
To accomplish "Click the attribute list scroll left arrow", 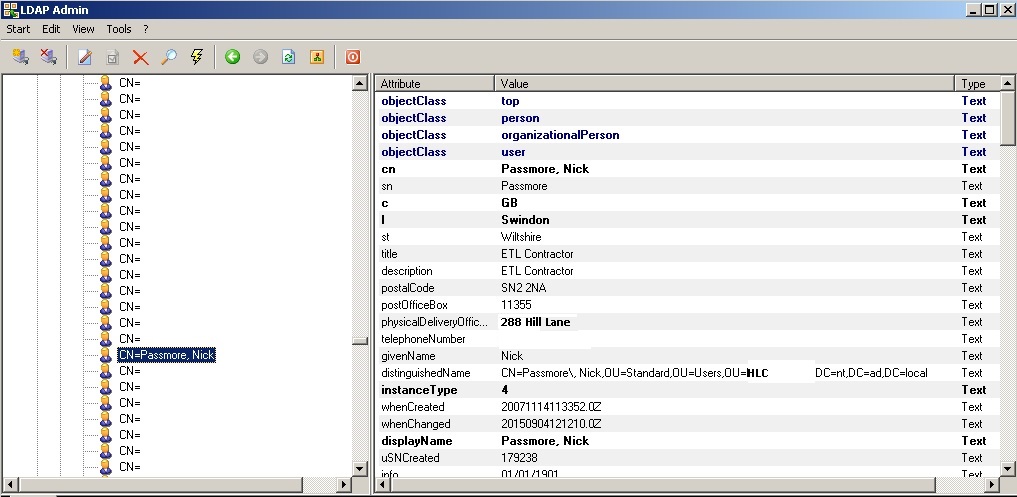I will (383, 484).
